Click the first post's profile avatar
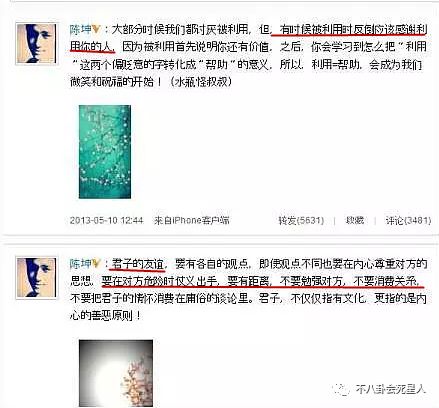Screen dimensions: 439x408 (x=36, y=43)
